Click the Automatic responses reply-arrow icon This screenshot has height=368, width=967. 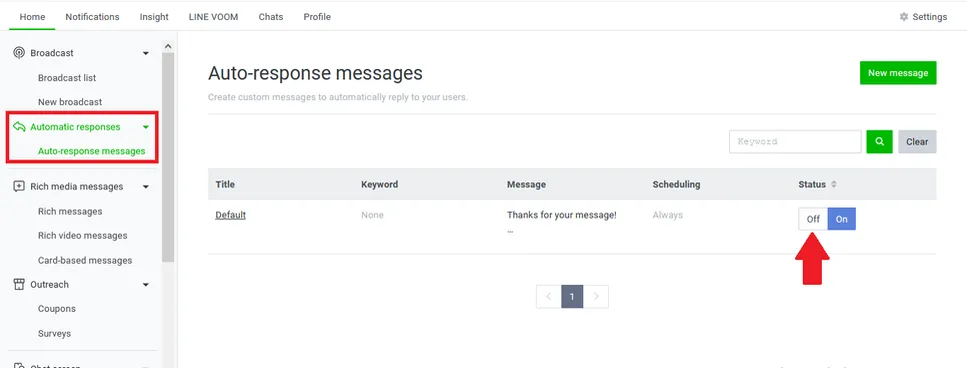(19, 127)
